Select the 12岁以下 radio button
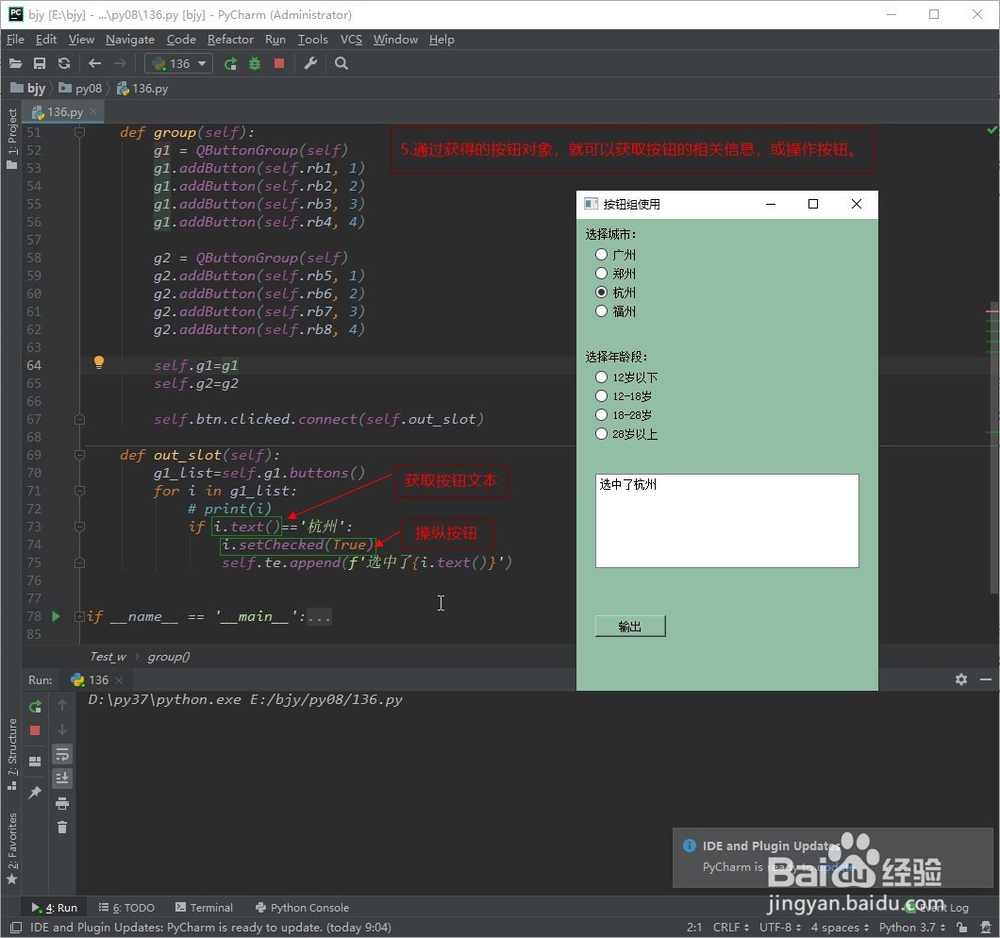 tap(601, 377)
